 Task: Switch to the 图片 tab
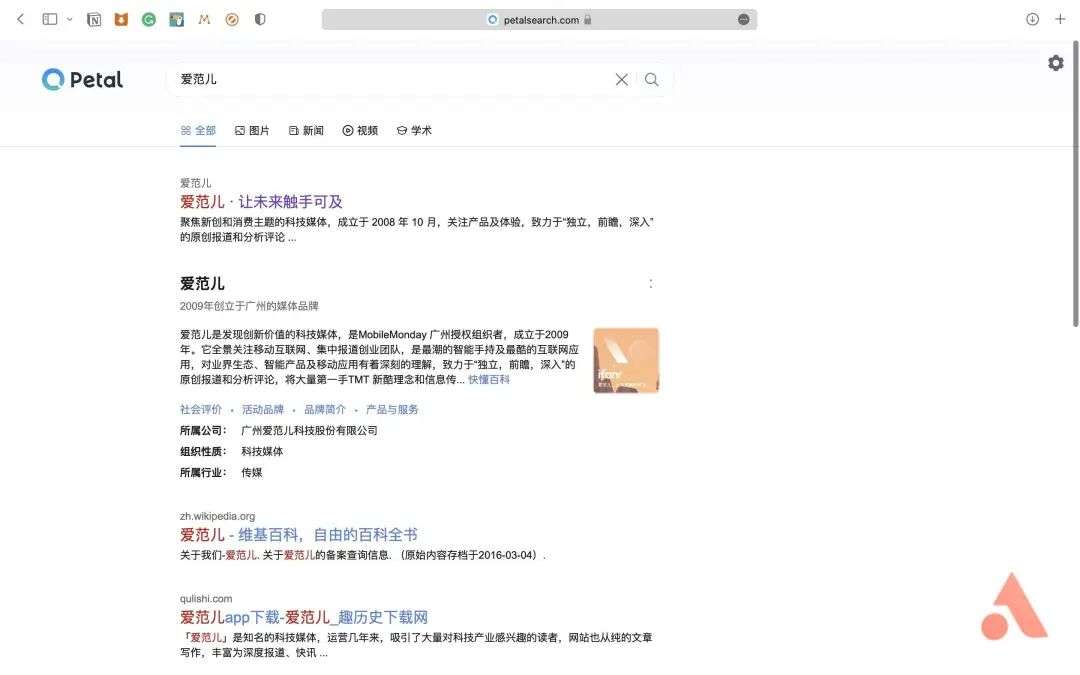(x=252, y=130)
